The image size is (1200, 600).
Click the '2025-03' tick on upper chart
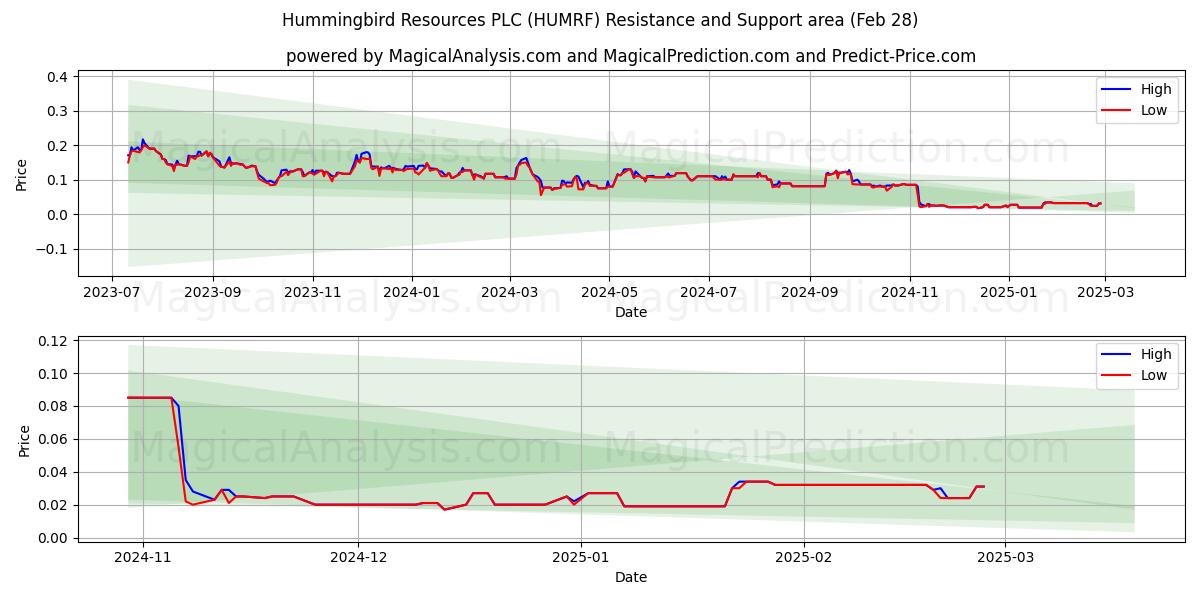tap(1104, 292)
